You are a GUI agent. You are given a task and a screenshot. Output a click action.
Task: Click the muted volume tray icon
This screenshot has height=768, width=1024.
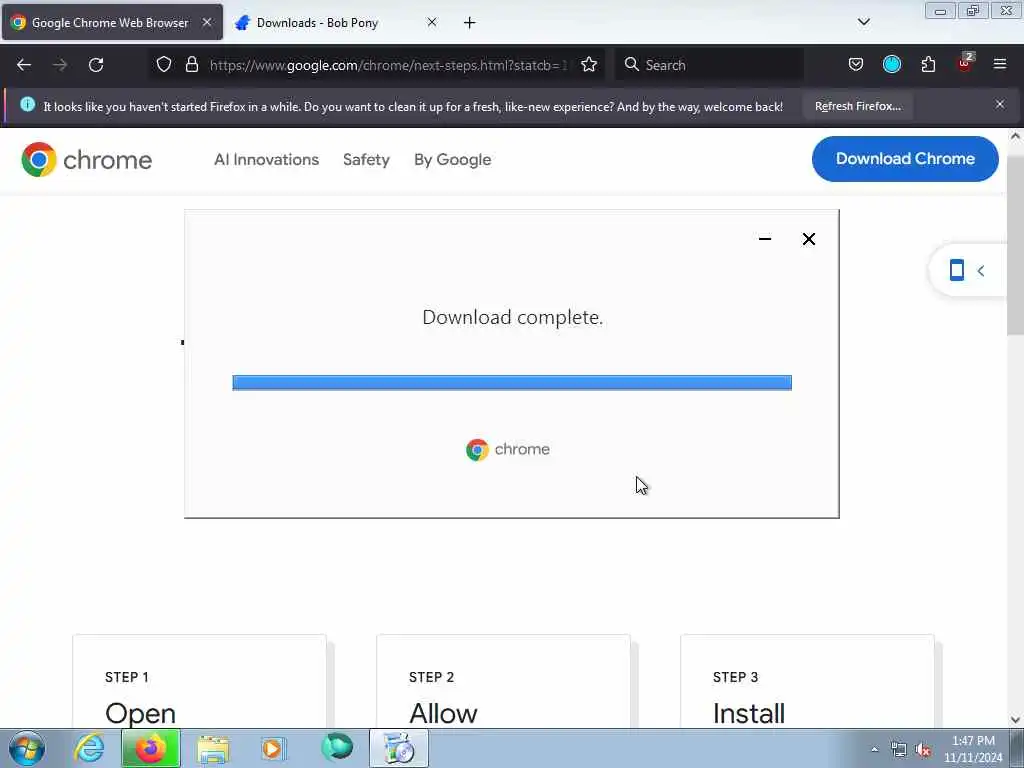pyautogui.click(x=923, y=750)
